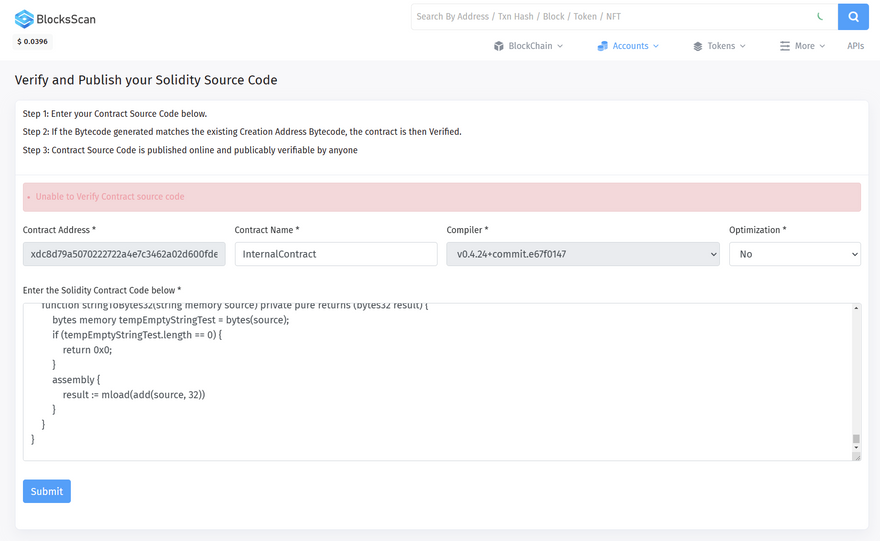Open the Compiler version dropdown
The image size is (880, 541).
pos(583,254)
